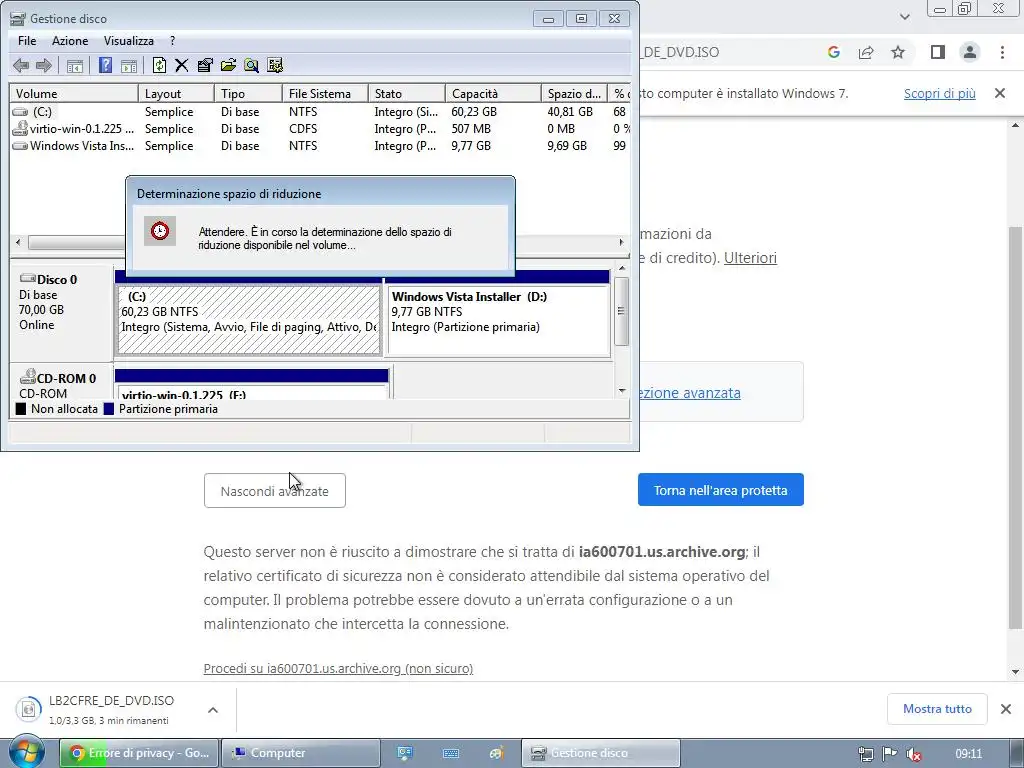
Task: Toggle Chrome side panel icon
Action: (938, 52)
